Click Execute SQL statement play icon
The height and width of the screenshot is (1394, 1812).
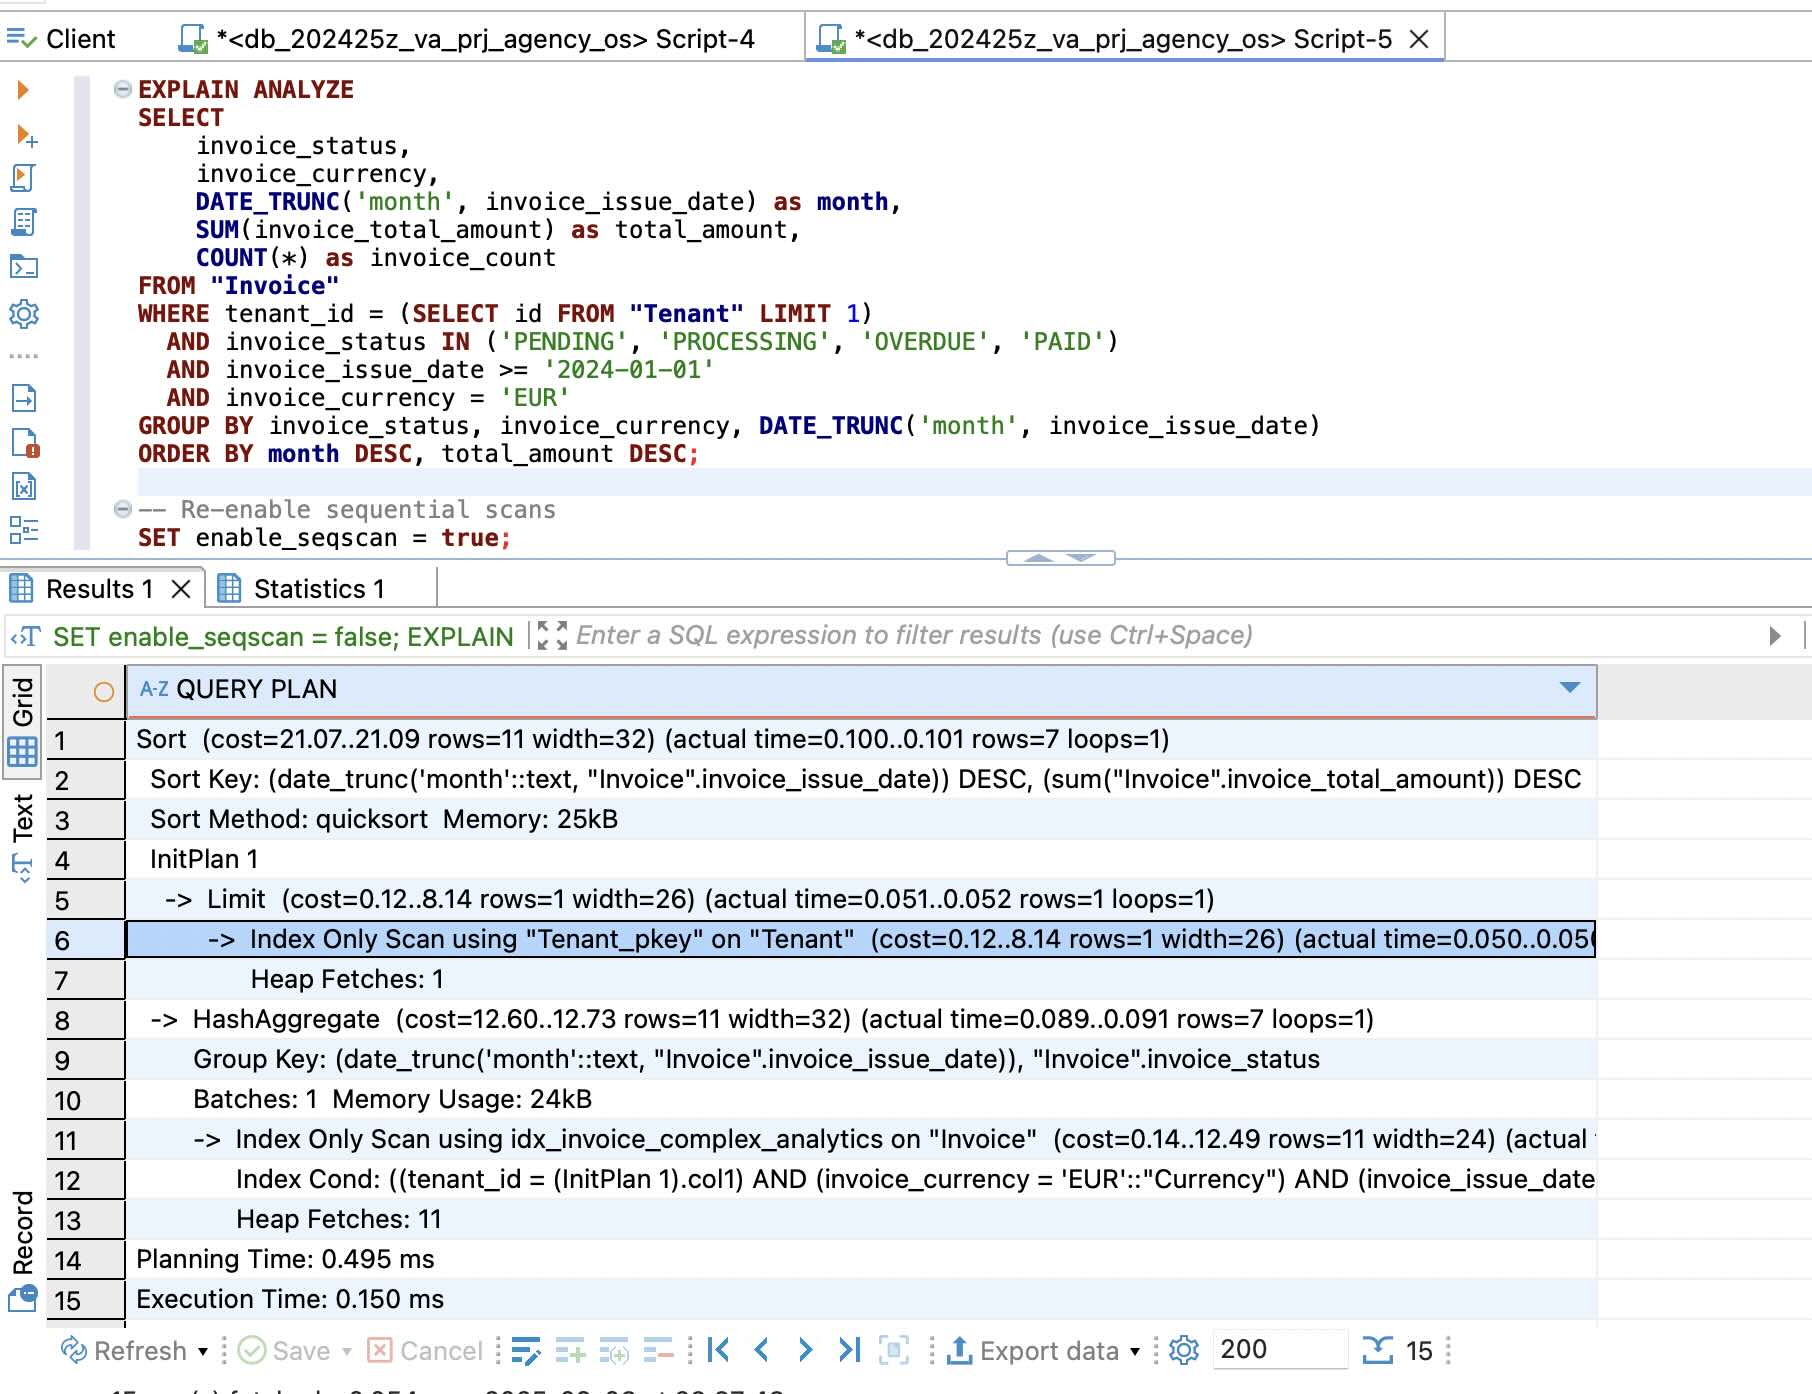tap(23, 90)
